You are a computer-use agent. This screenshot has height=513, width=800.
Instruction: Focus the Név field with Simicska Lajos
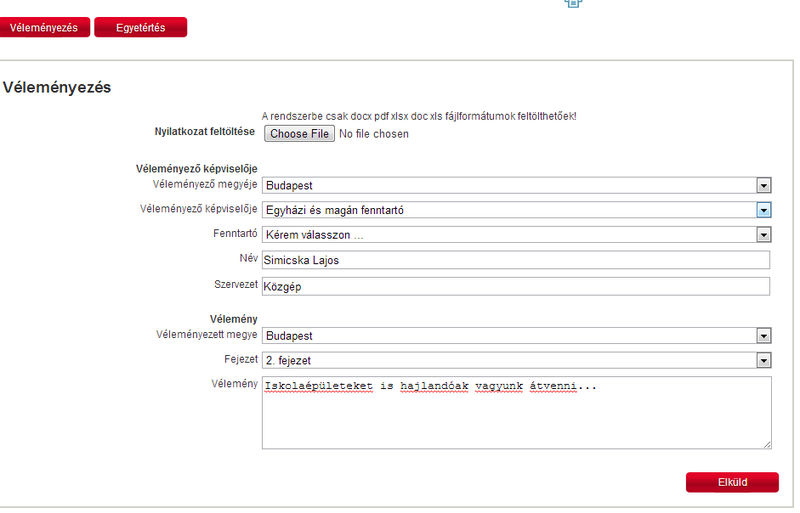click(x=516, y=260)
